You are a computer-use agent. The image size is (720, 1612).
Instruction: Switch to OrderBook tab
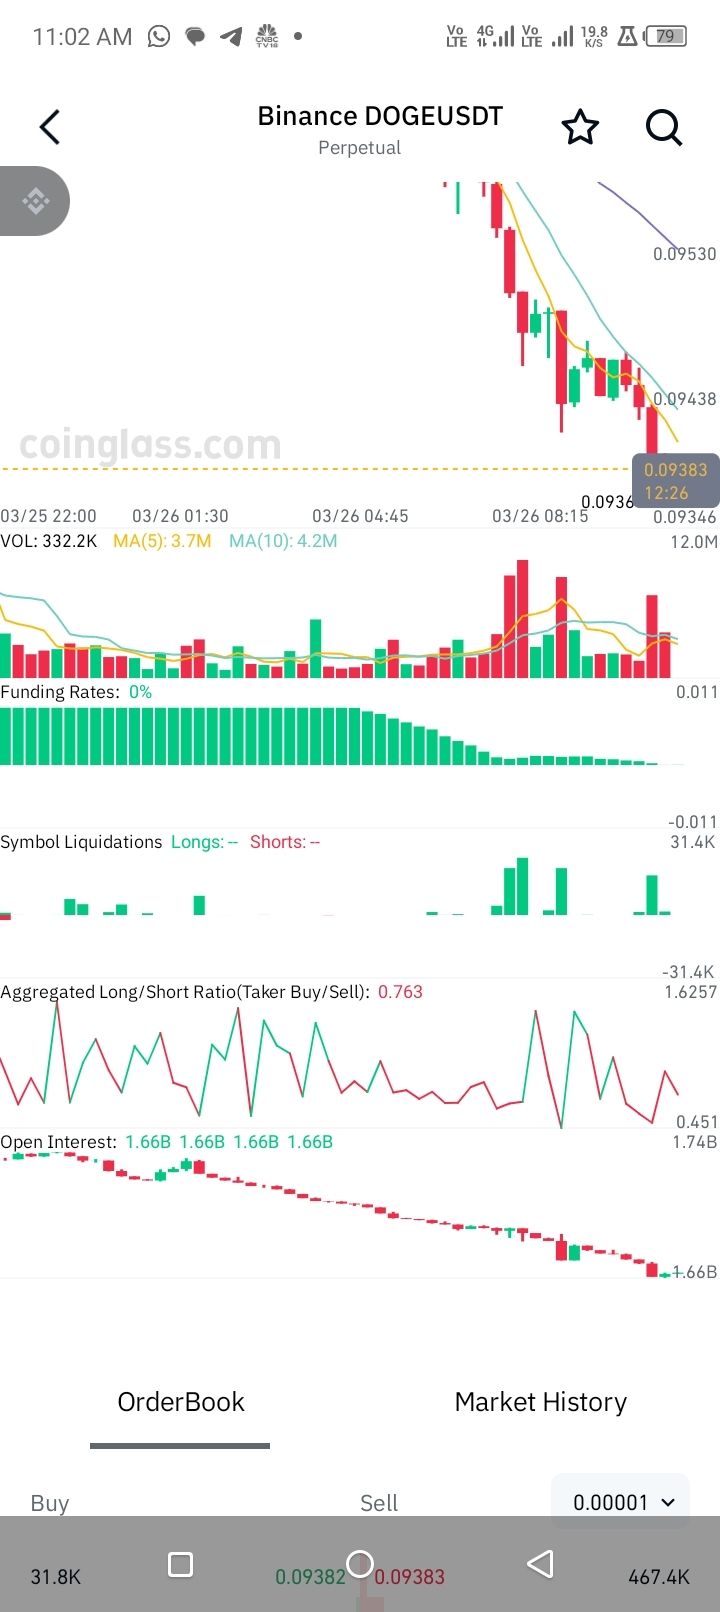click(x=181, y=1402)
